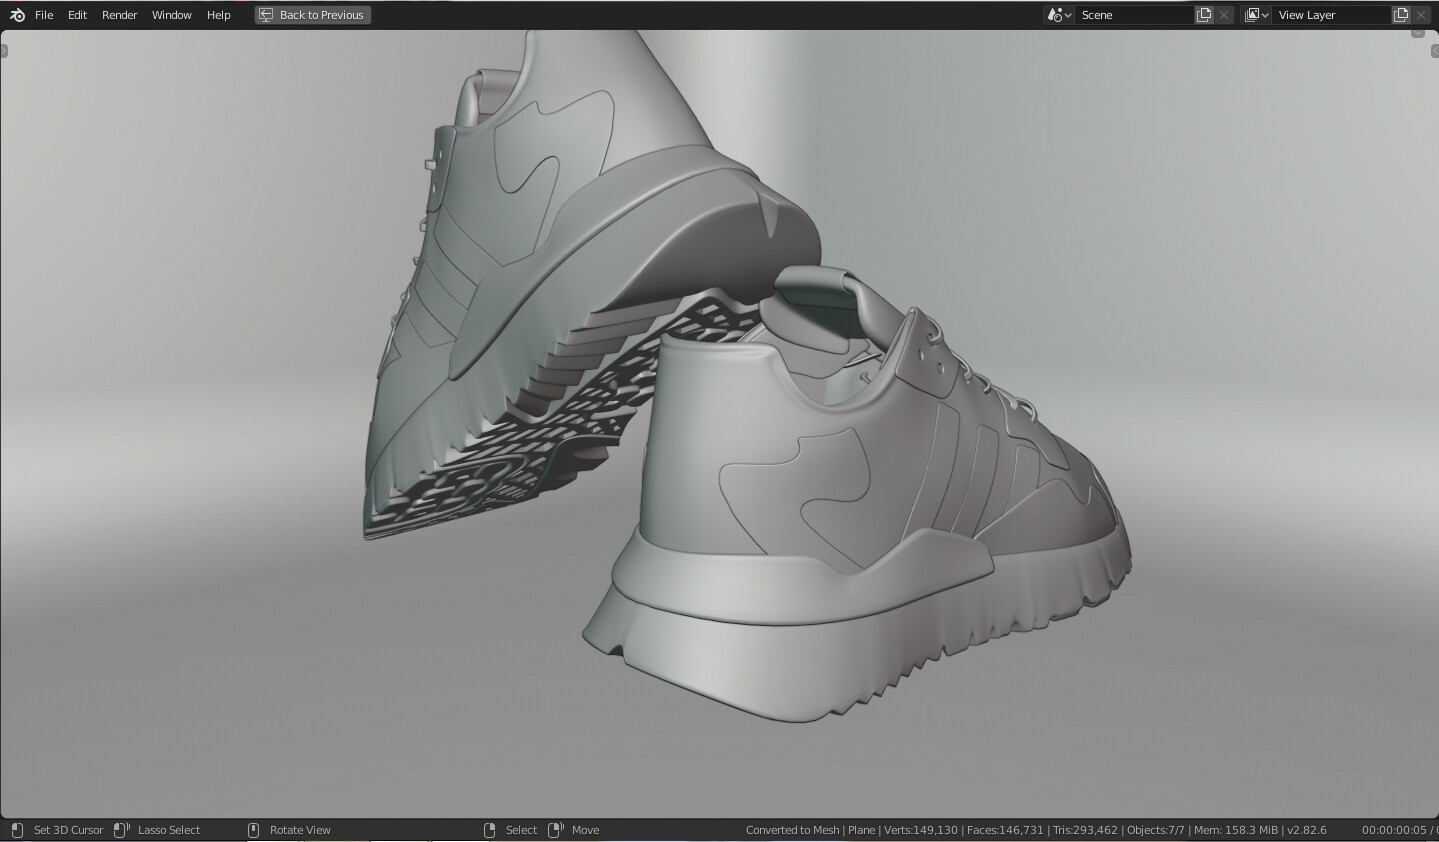Open the Window menu

pos(171,15)
